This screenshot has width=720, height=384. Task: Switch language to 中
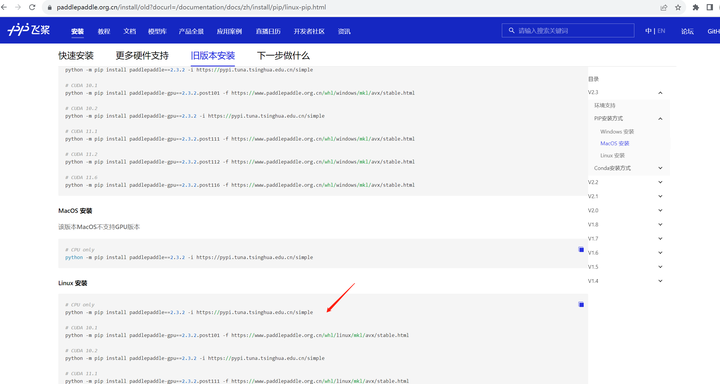point(648,31)
